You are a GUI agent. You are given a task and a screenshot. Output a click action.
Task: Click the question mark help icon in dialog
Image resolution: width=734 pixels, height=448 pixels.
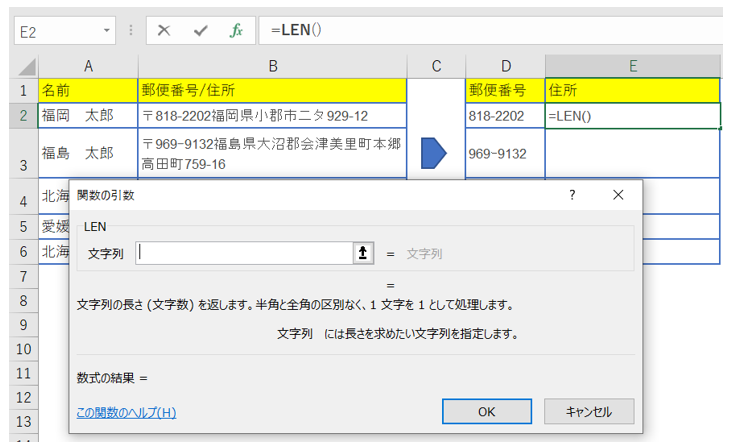coord(572,195)
